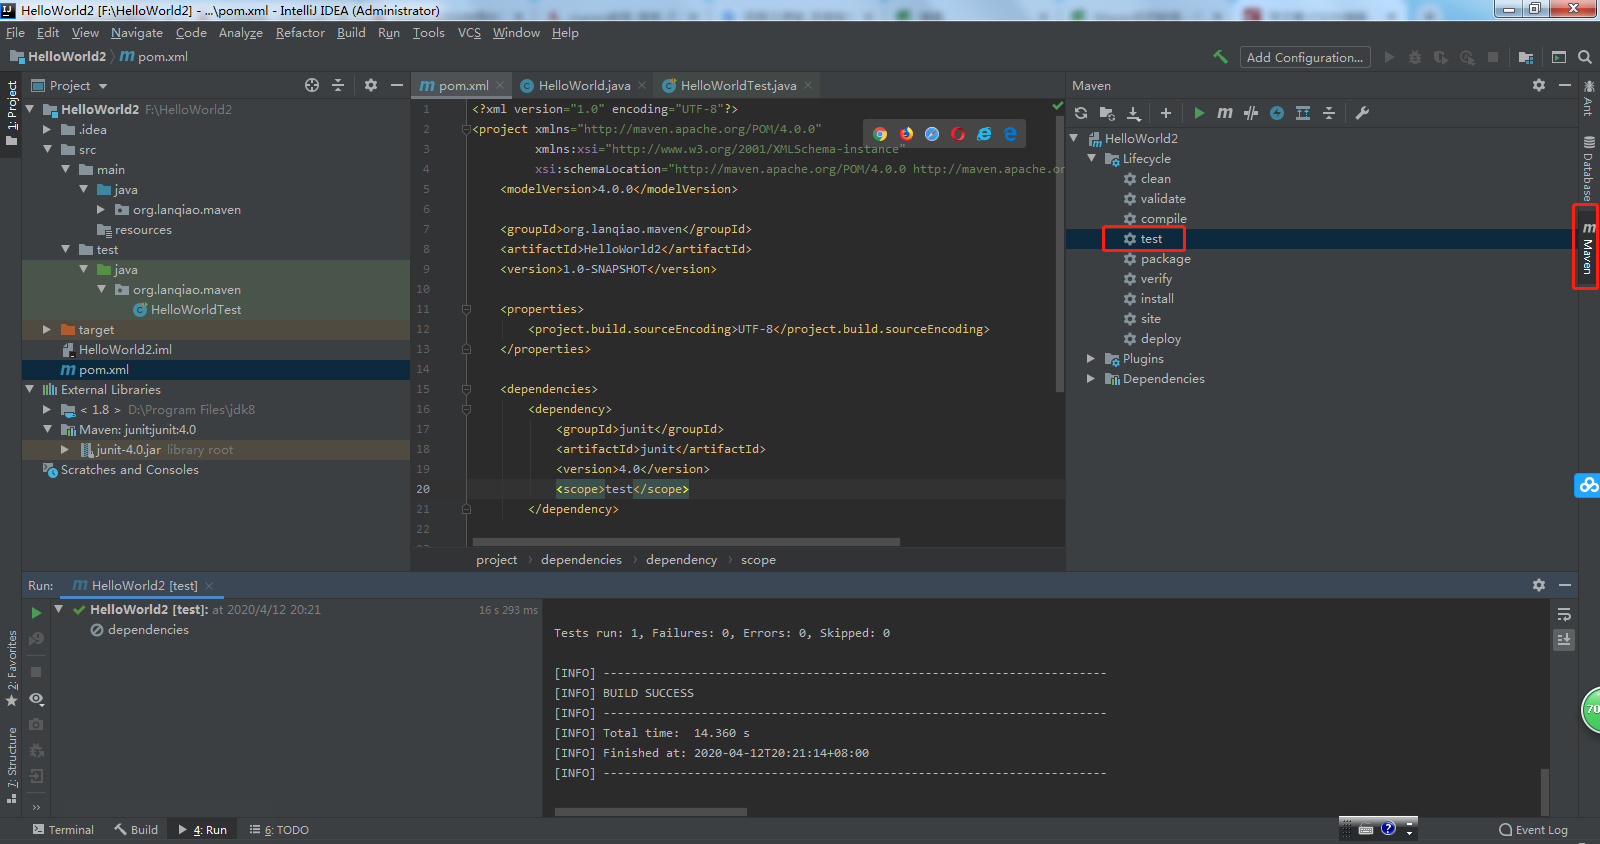This screenshot has height=844, width=1600.
Task: Toggle soft-wrap in the Run console
Action: 1564,614
